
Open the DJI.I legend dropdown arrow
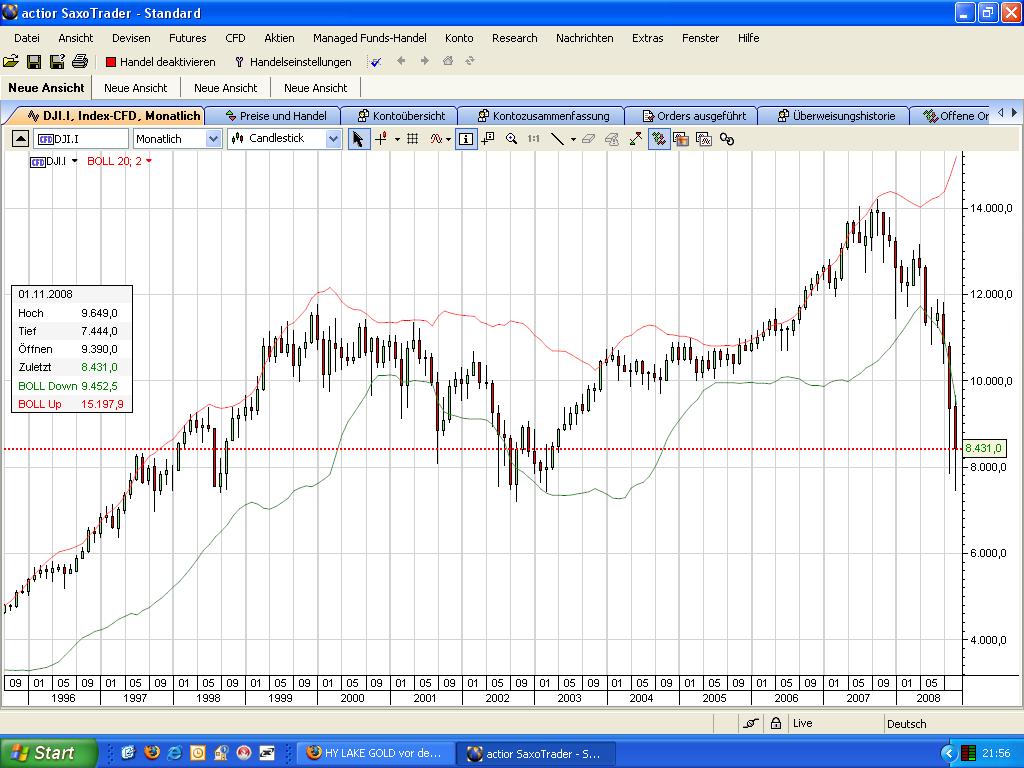[x=74, y=161]
